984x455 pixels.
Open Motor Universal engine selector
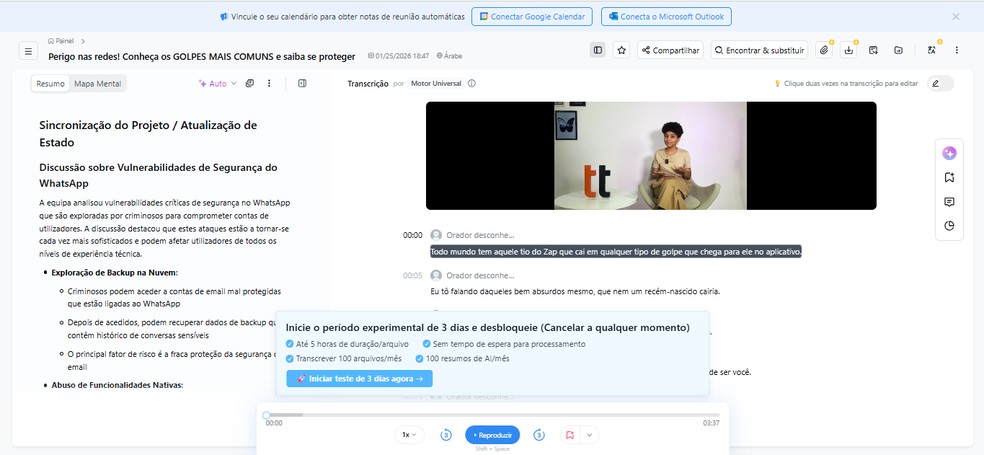click(x=436, y=83)
